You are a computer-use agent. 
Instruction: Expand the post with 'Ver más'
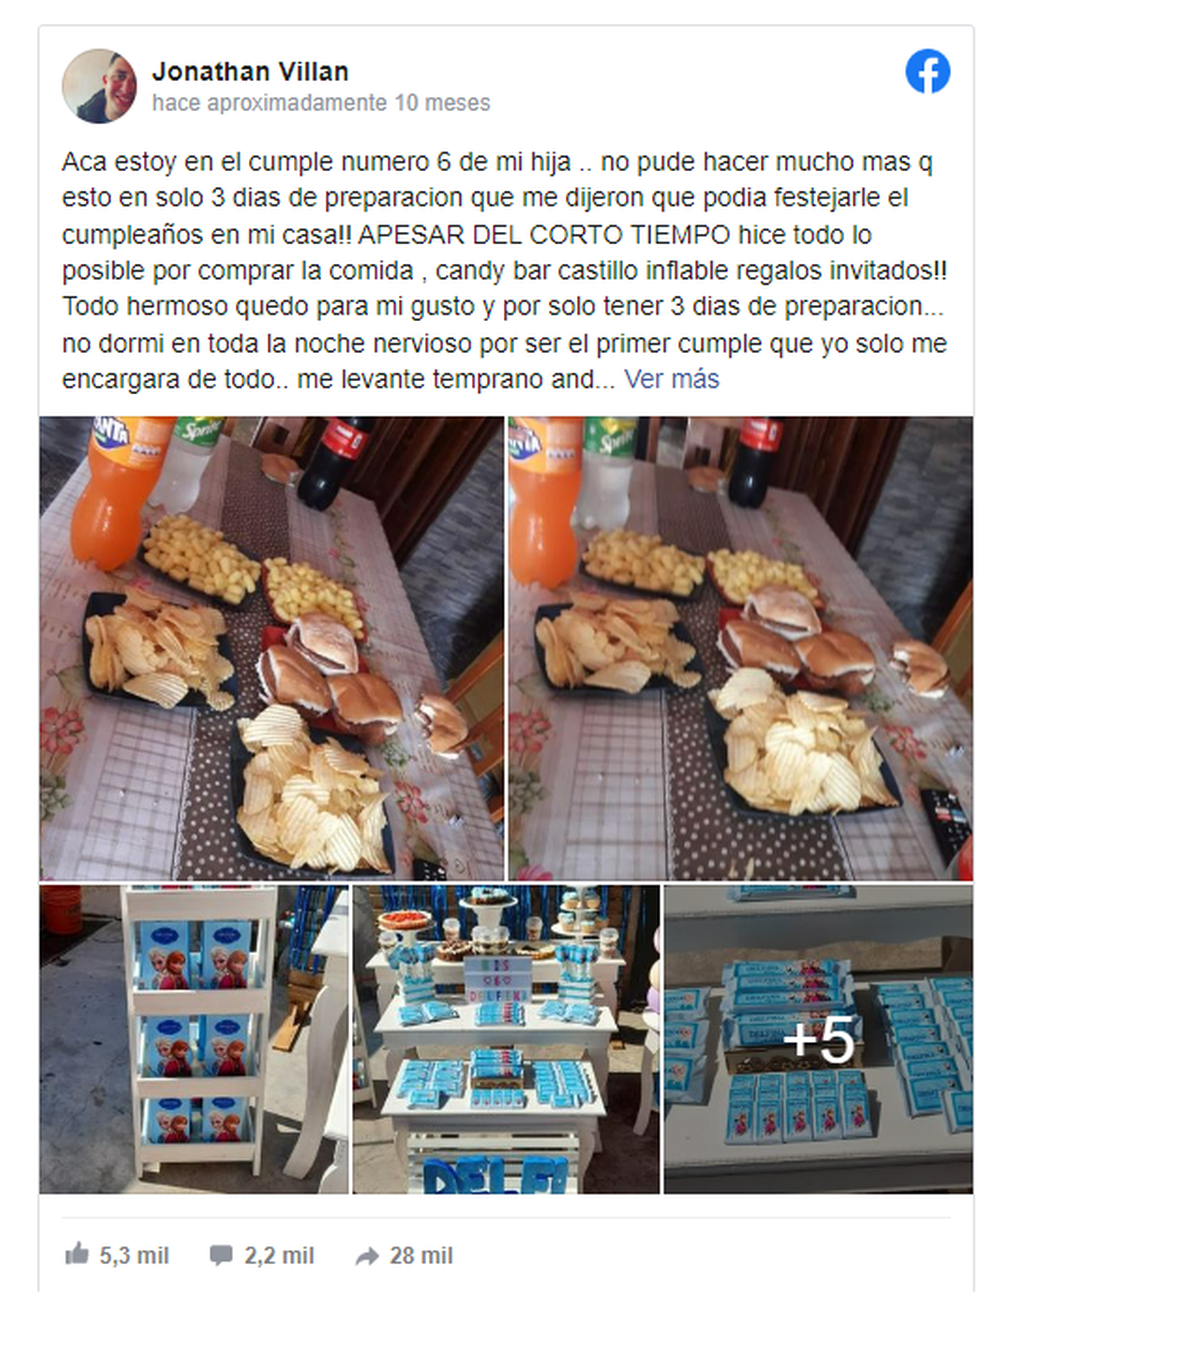click(672, 379)
